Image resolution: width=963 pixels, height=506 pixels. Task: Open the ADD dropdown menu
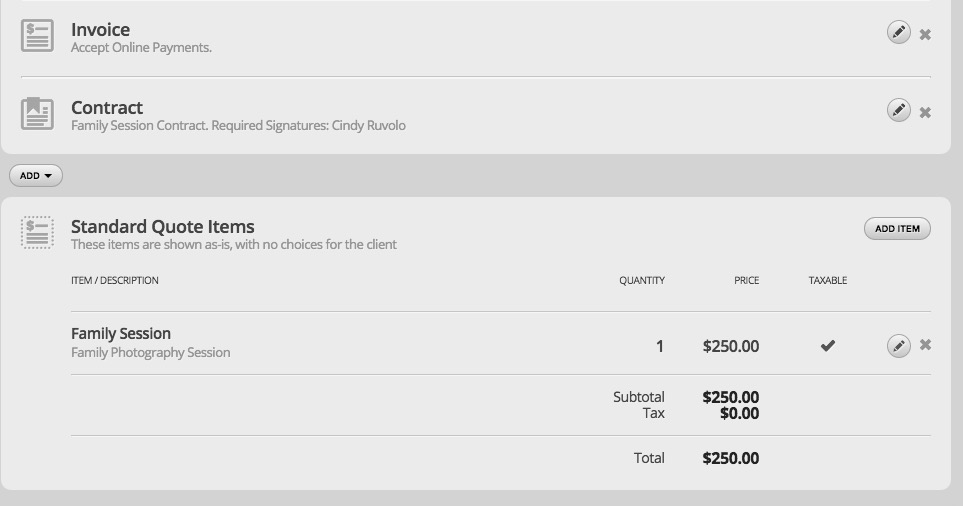[x=36, y=176]
